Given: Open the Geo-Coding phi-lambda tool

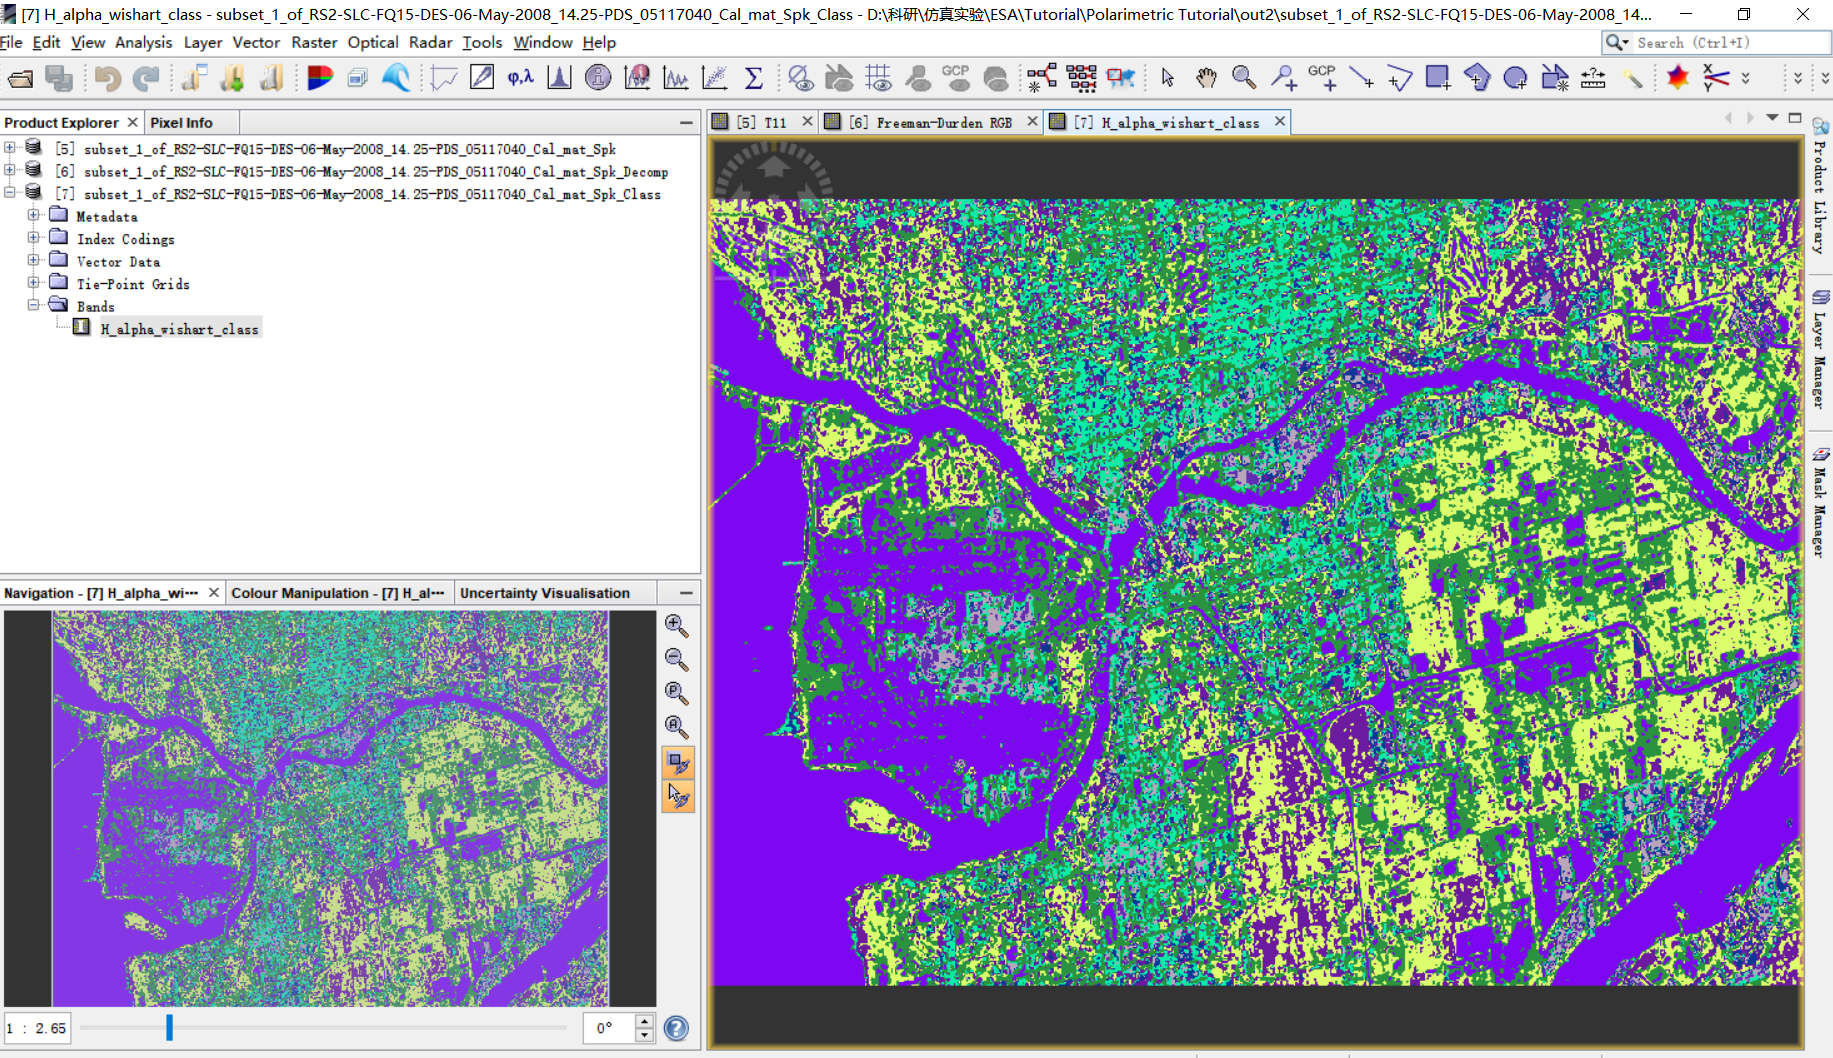Looking at the screenshot, I should 520,78.
